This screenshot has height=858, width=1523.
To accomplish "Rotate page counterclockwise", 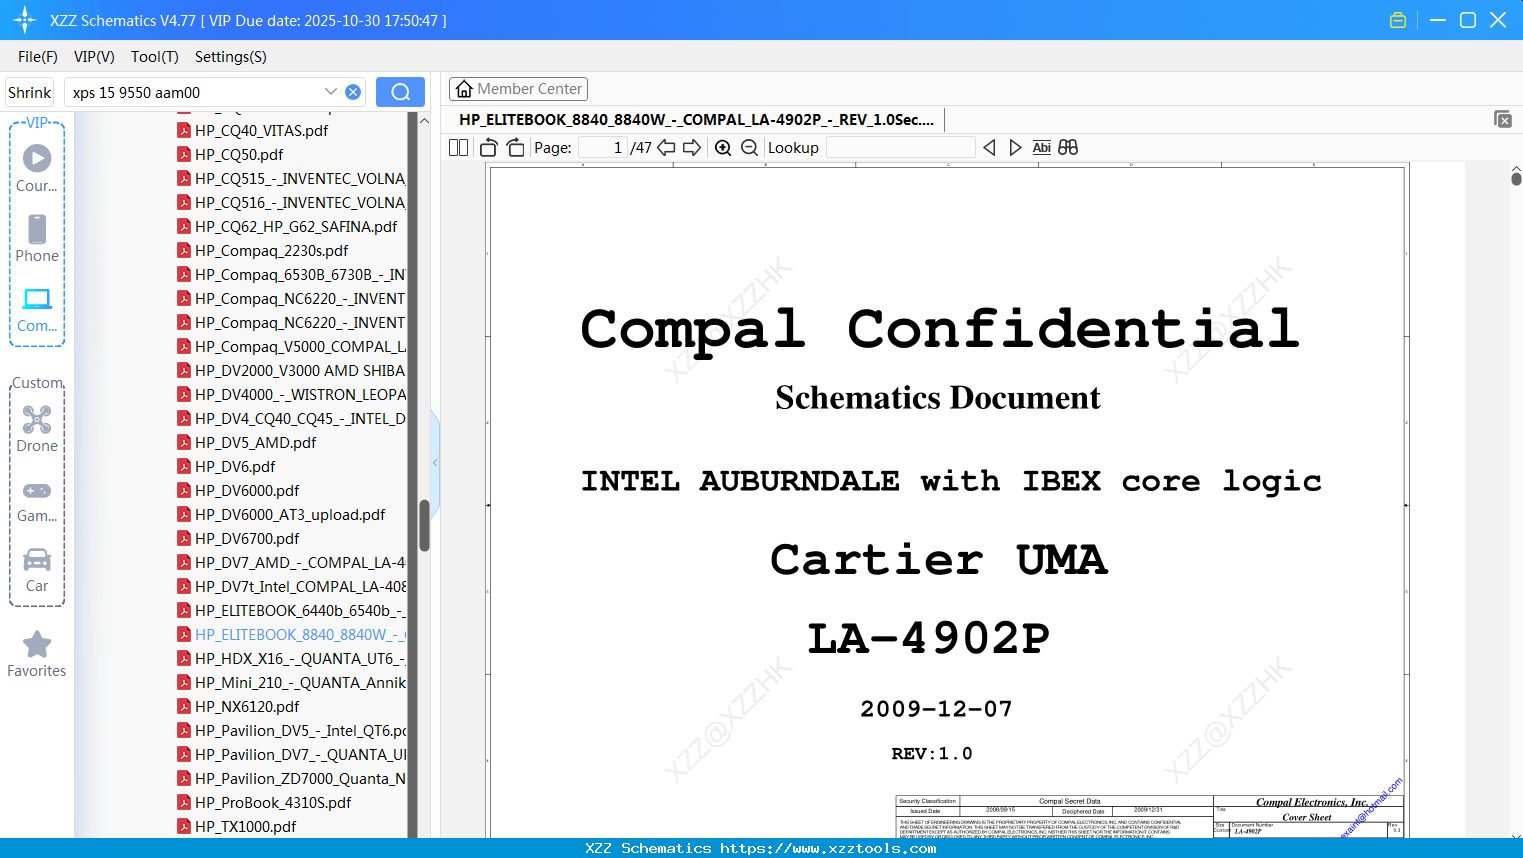I will pos(489,147).
